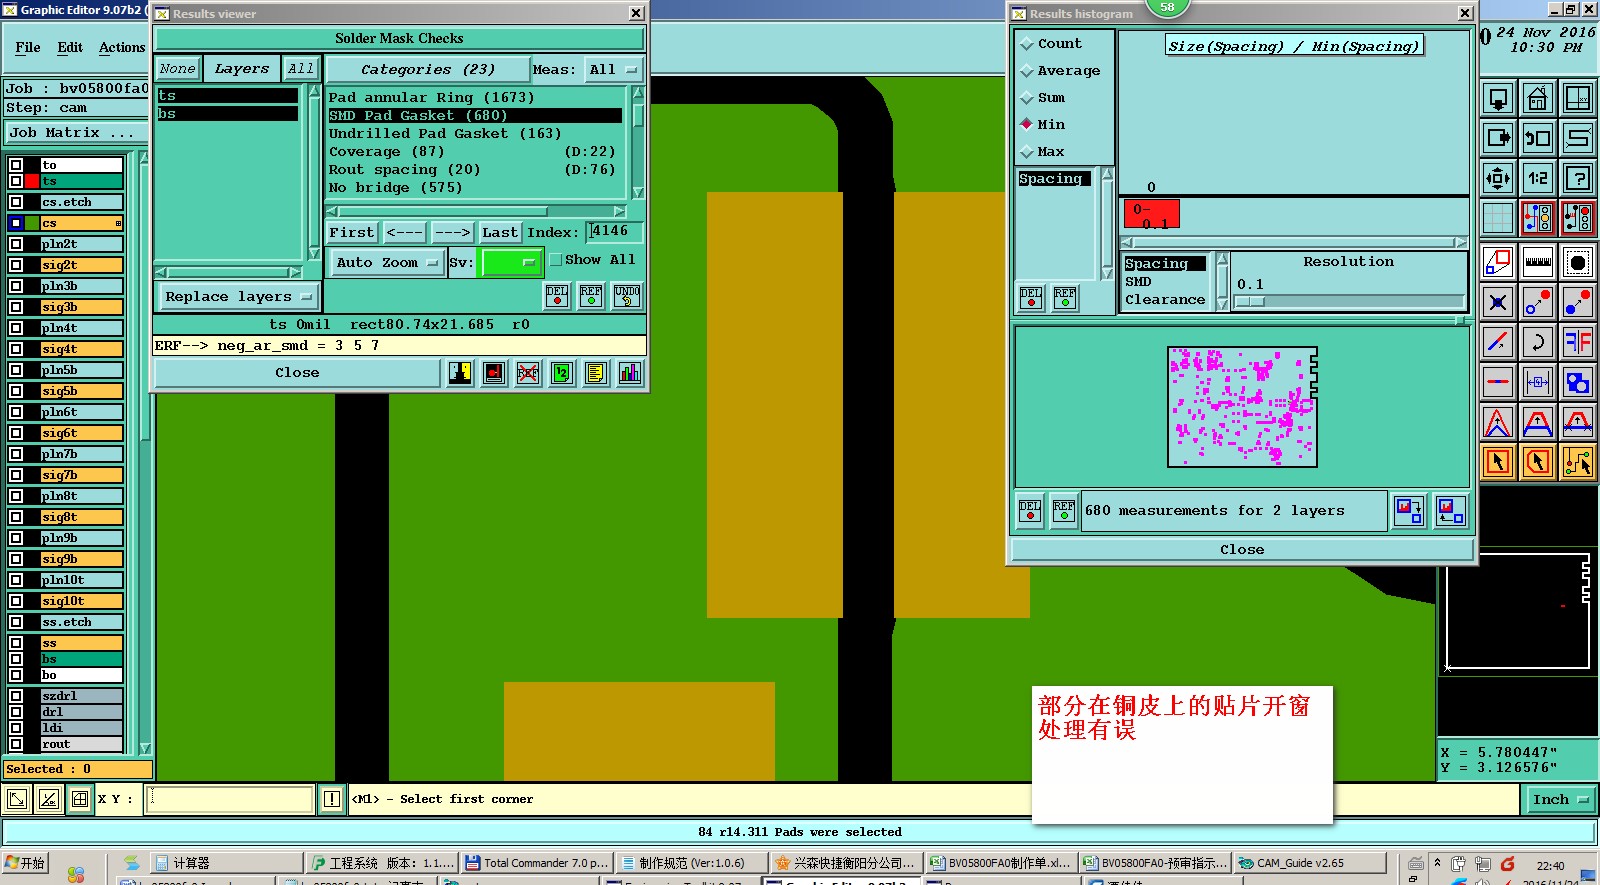Select the Layers tab in Results viewer
The image size is (1600, 885).
(242, 69)
